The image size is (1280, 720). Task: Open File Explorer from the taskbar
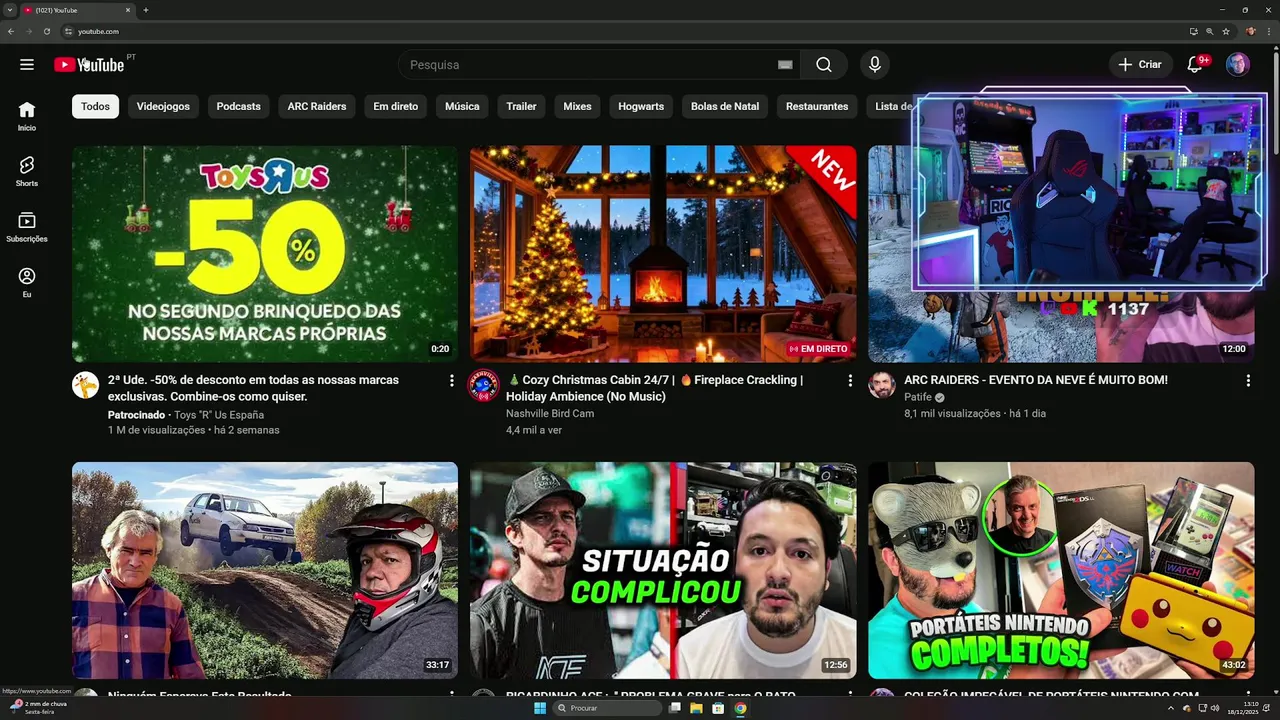coord(696,708)
